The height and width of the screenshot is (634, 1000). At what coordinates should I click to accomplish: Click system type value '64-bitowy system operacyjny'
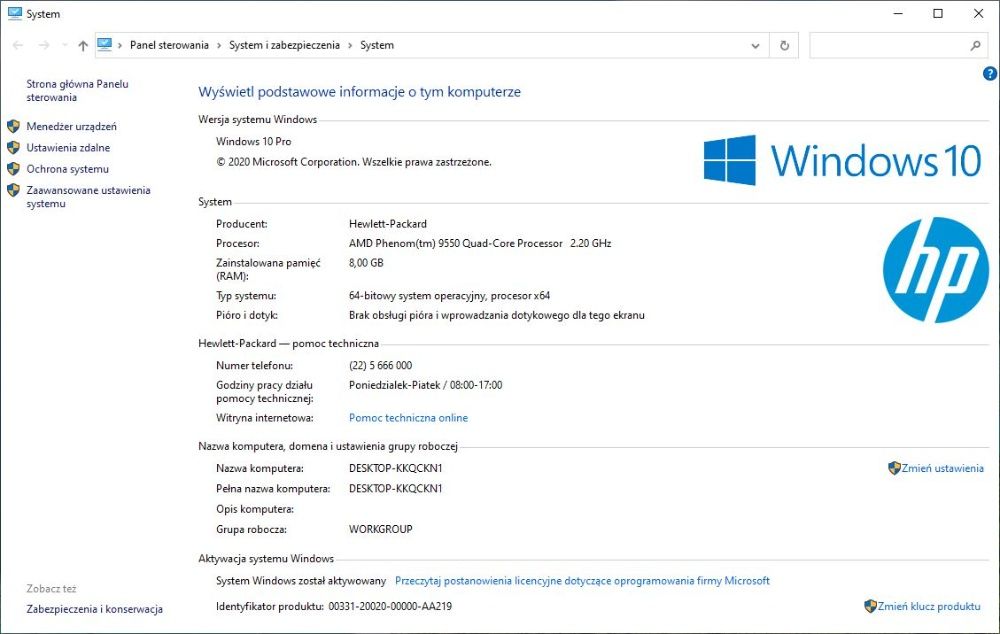[417, 296]
